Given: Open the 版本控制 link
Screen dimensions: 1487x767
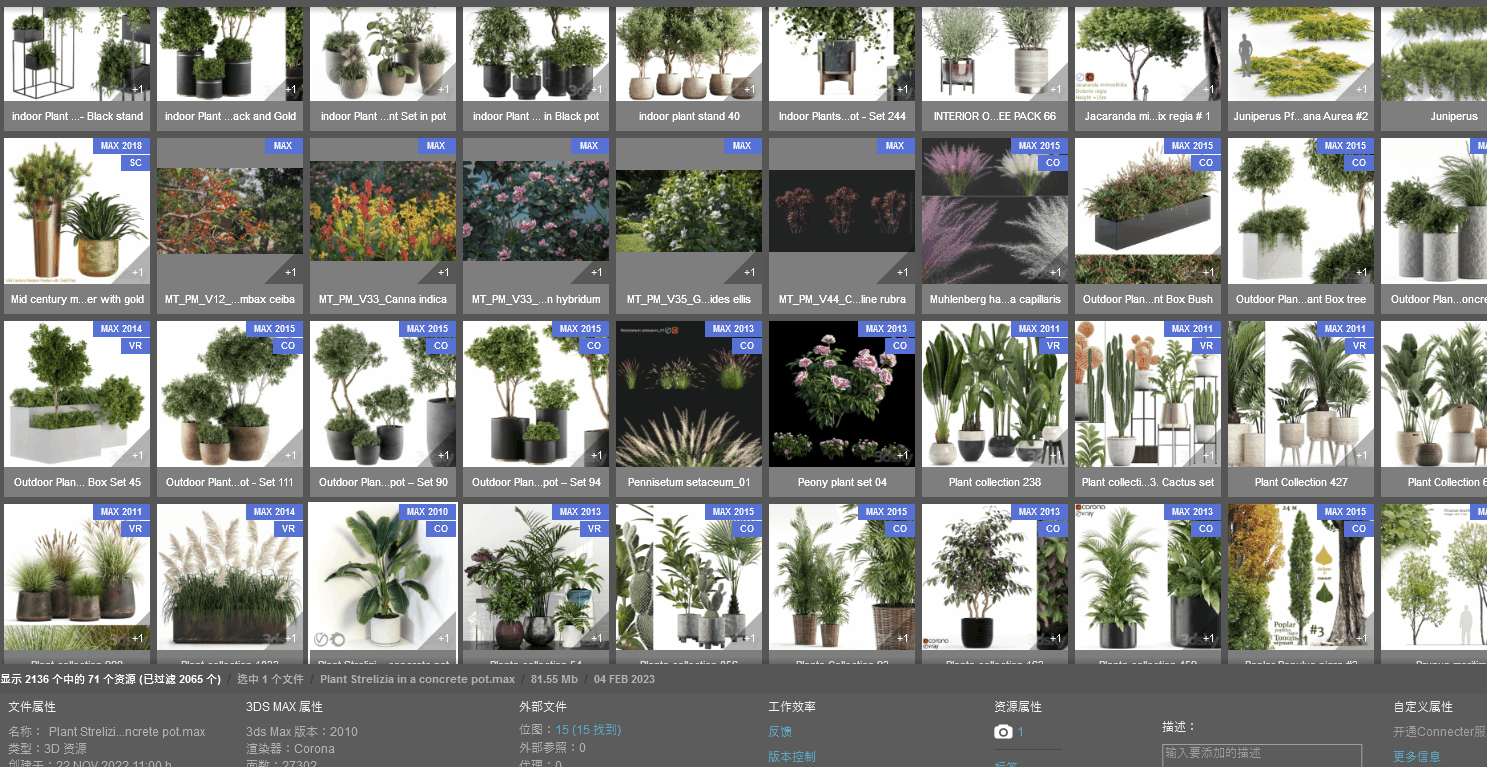Looking at the screenshot, I should [x=792, y=757].
